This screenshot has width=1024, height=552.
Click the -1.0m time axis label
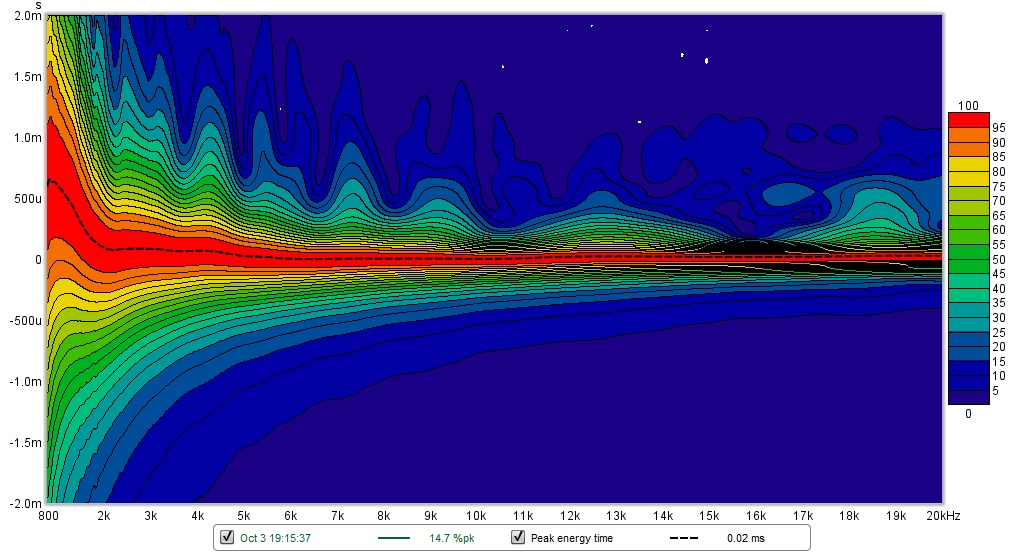pyautogui.click(x=26, y=382)
